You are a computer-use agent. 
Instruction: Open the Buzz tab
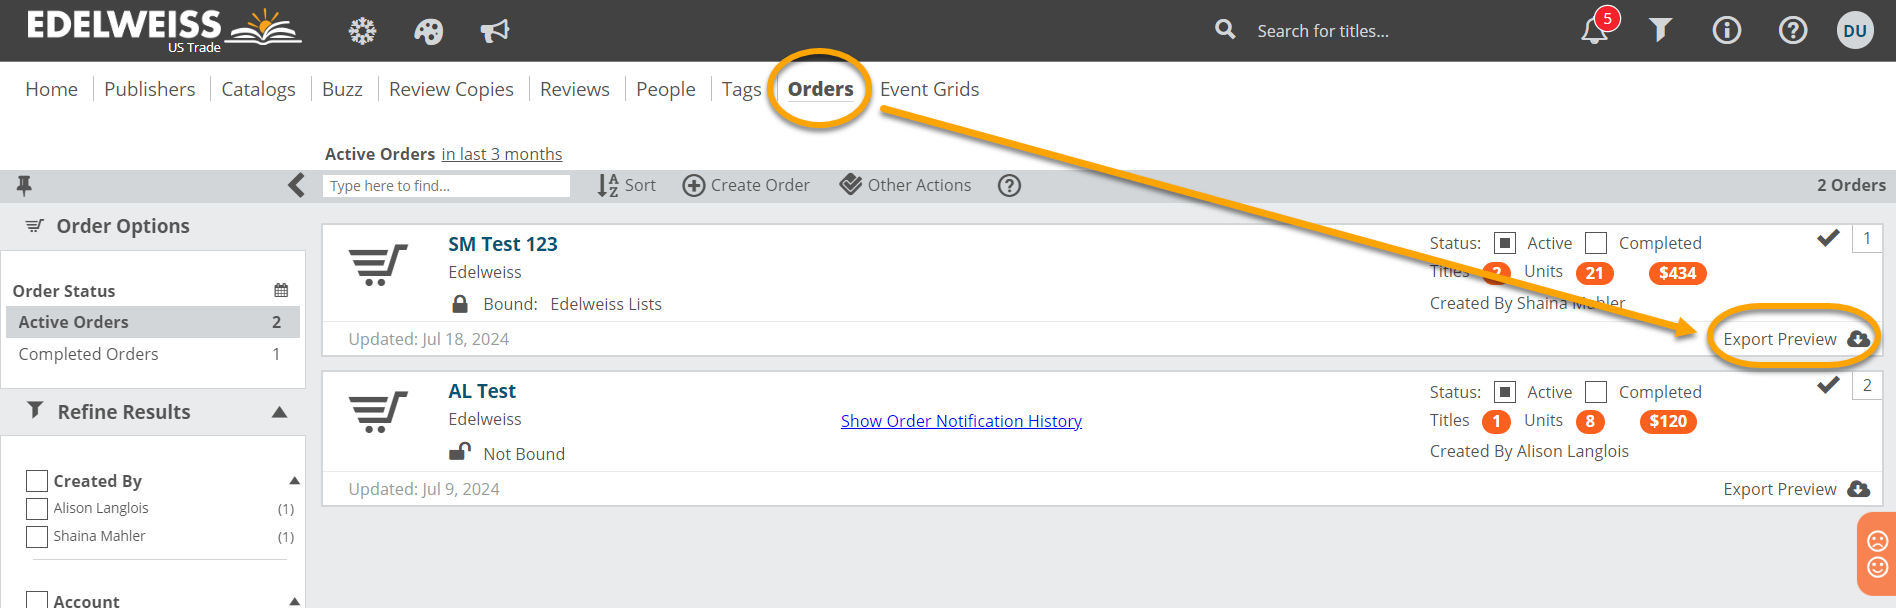[342, 89]
